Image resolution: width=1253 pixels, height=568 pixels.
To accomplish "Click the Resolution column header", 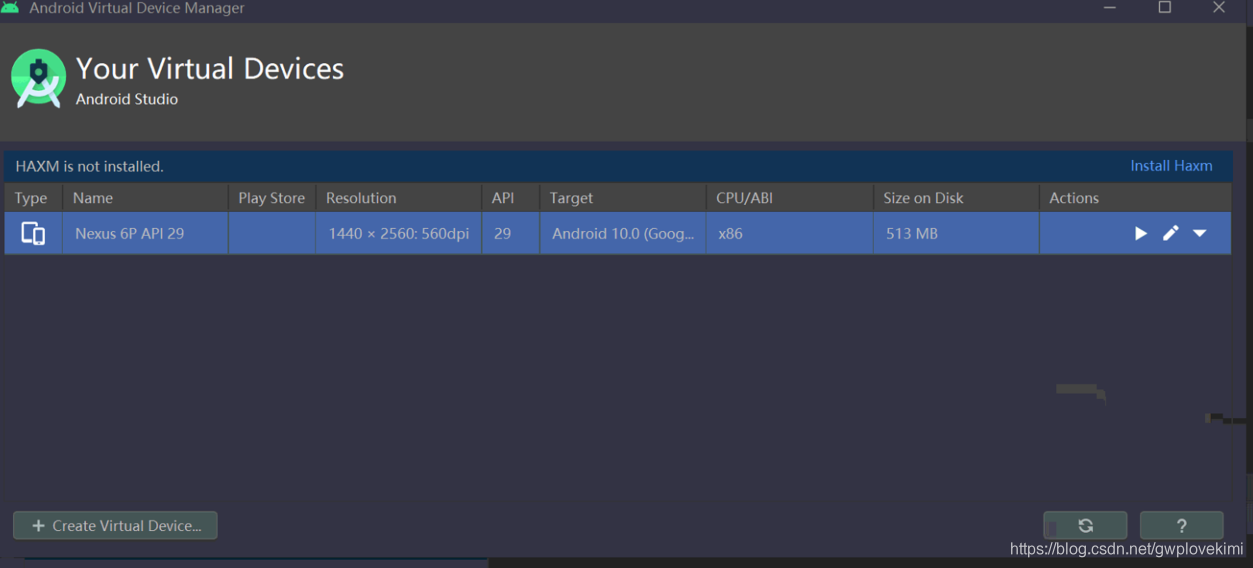I will tap(398, 198).
